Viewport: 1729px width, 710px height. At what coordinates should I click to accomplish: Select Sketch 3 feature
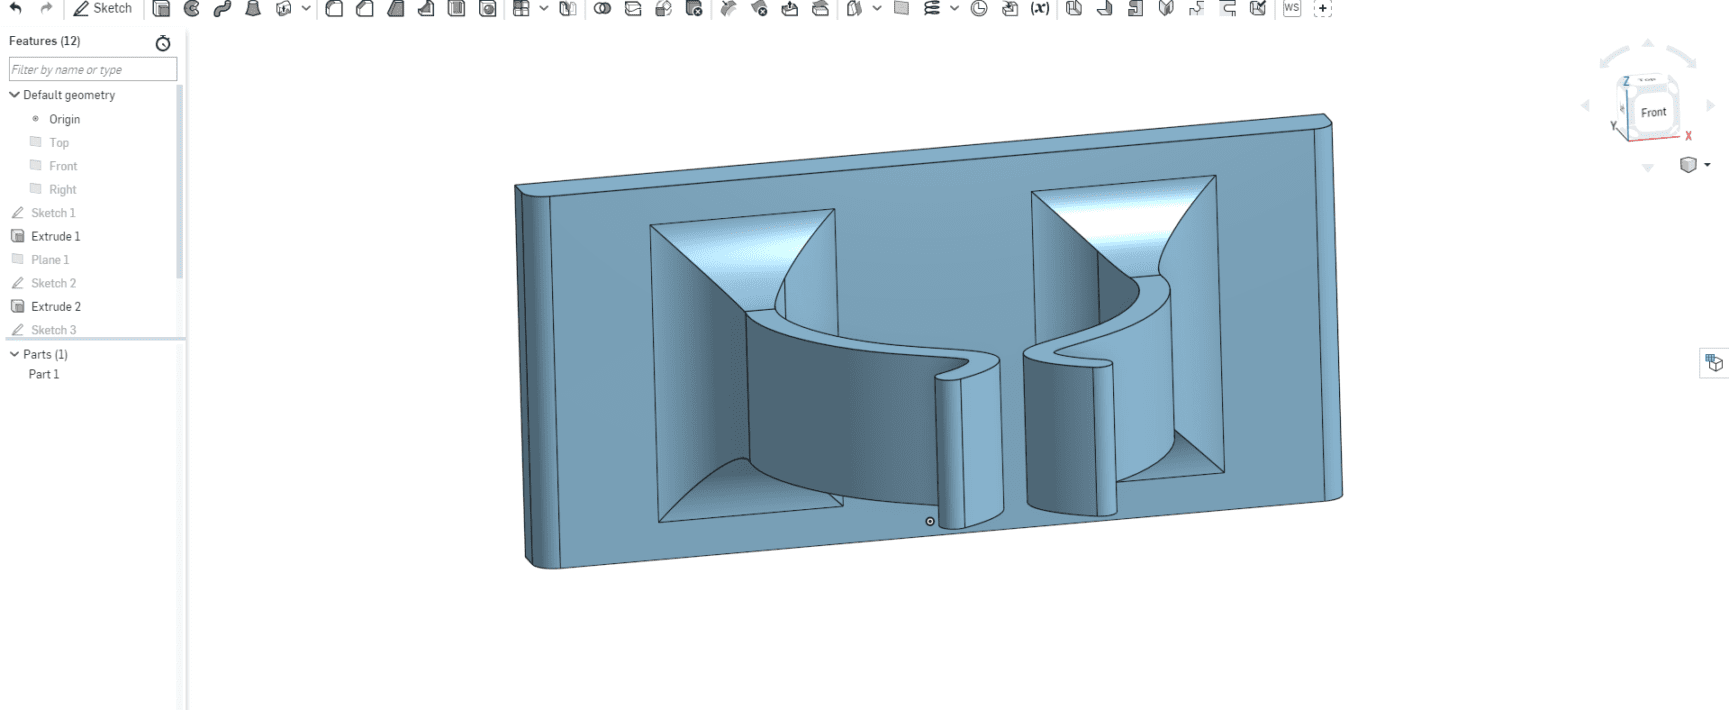tap(53, 330)
